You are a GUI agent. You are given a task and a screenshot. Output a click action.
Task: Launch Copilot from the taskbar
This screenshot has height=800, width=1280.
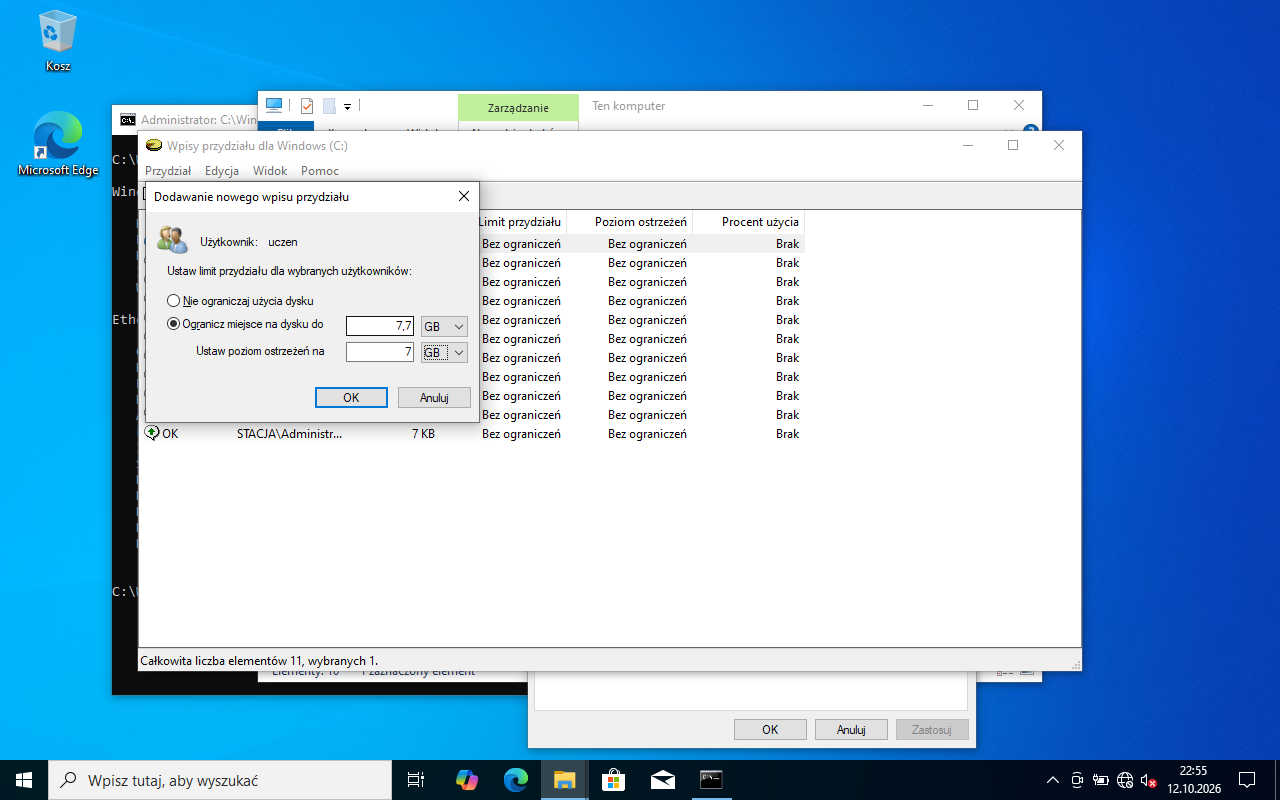[467, 780]
